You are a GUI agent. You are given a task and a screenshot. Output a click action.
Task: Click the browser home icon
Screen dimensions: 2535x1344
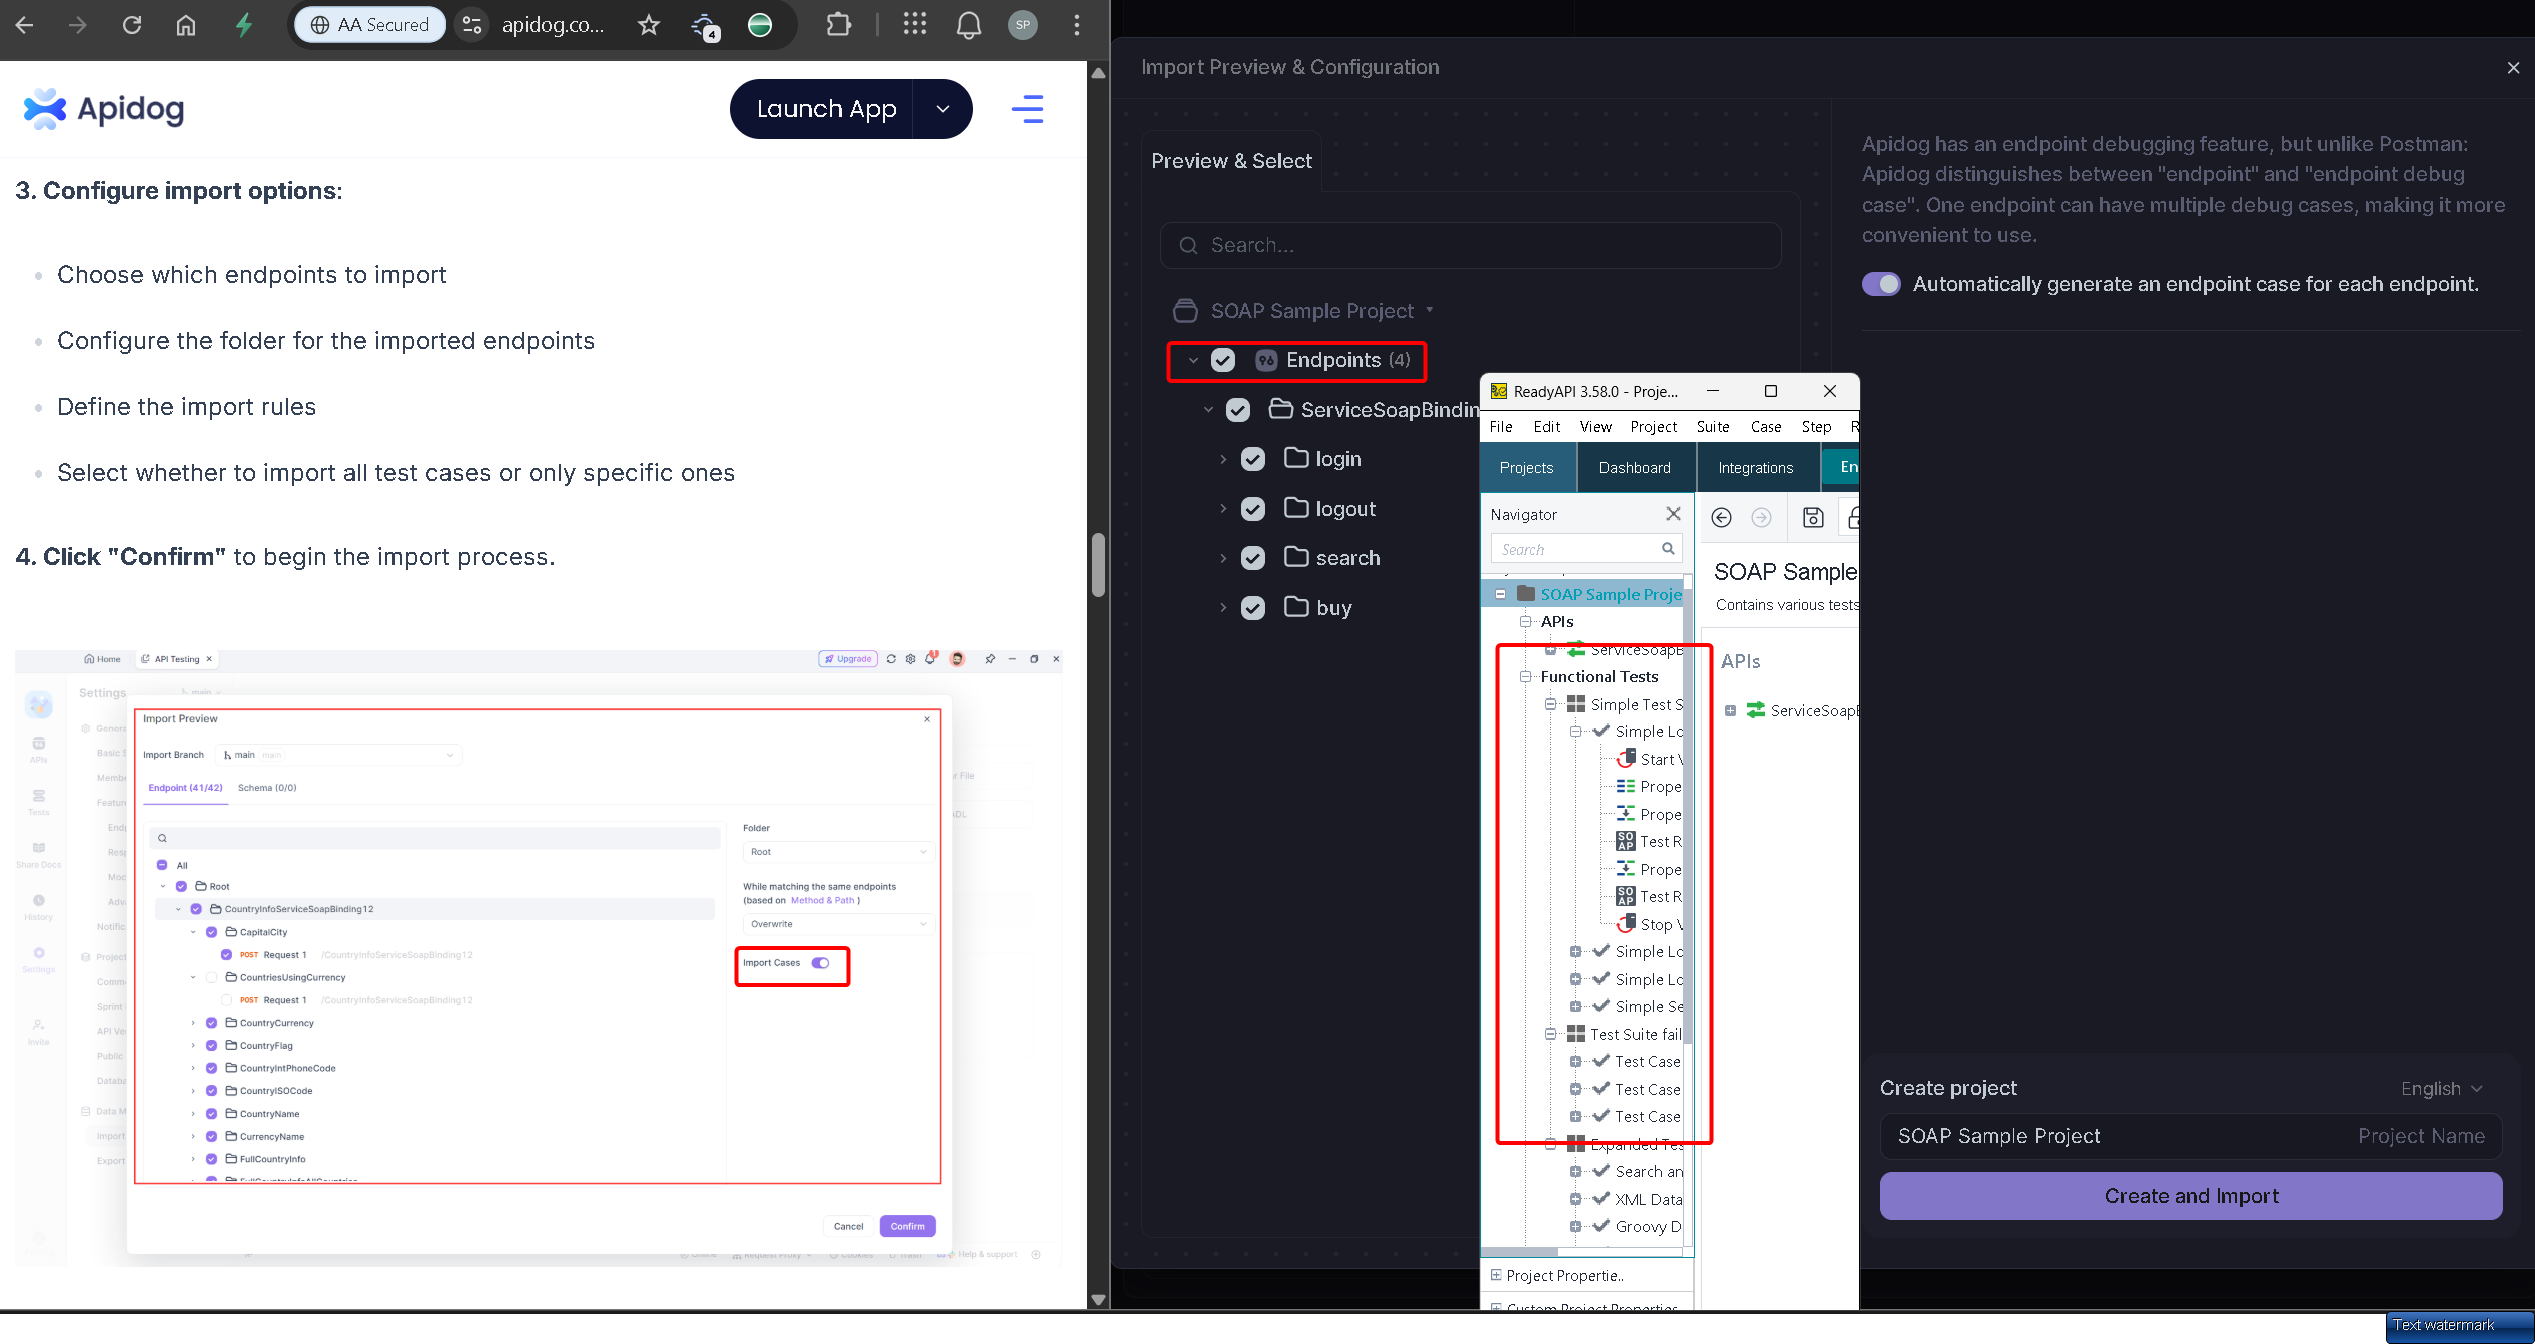[186, 25]
